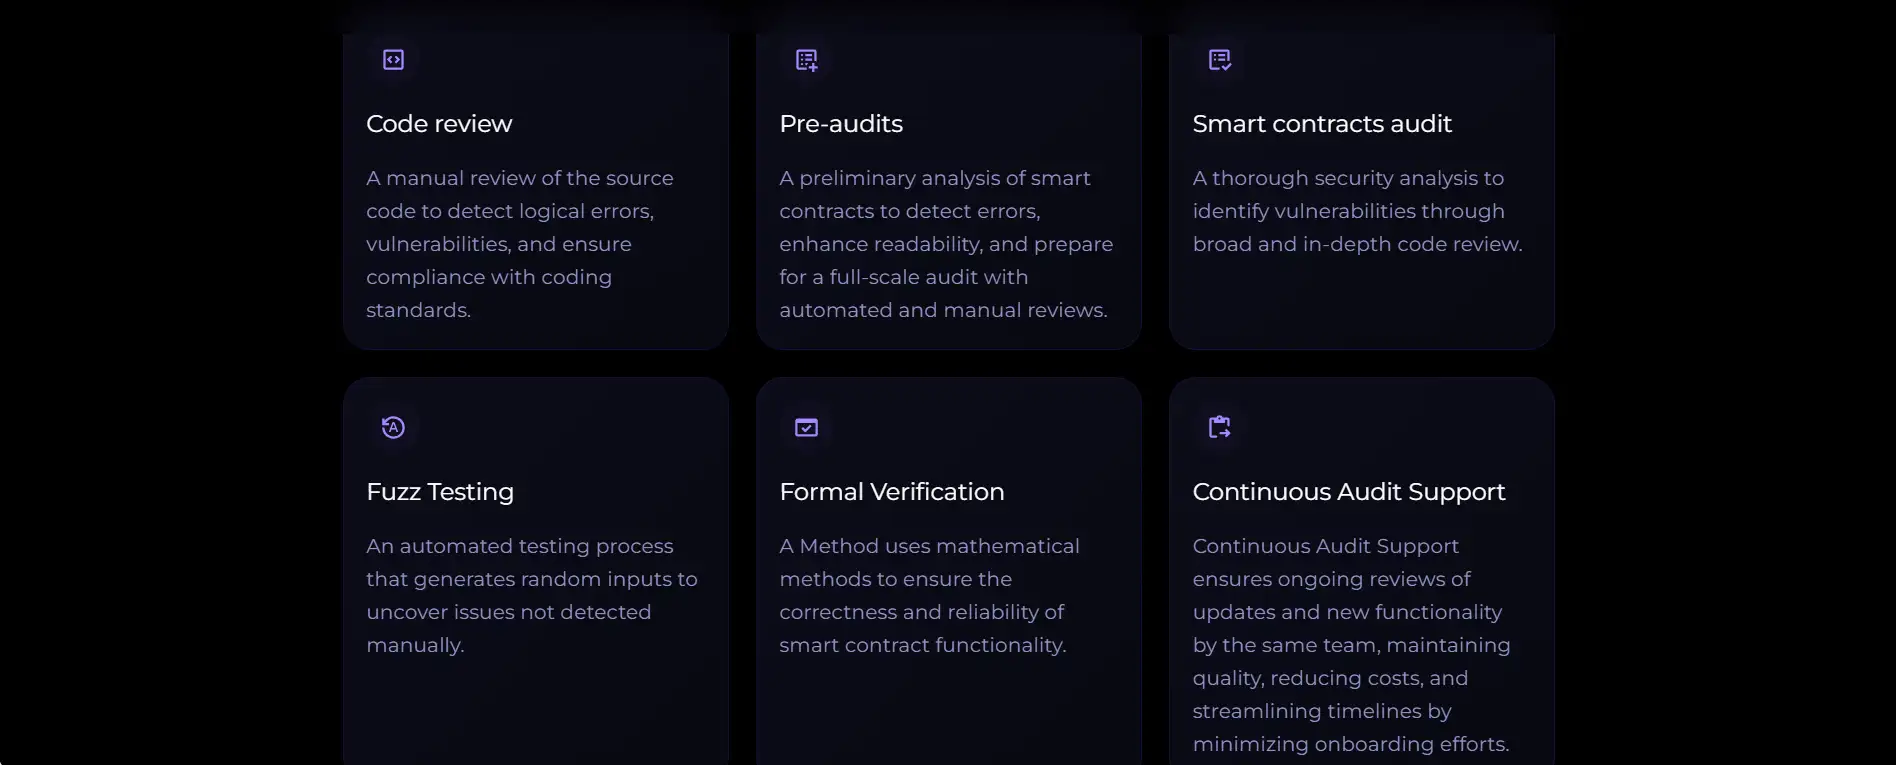Click the Smart contracts audit checklist icon
The width and height of the screenshot is (1896, 765).
(x=1219, y=60)
